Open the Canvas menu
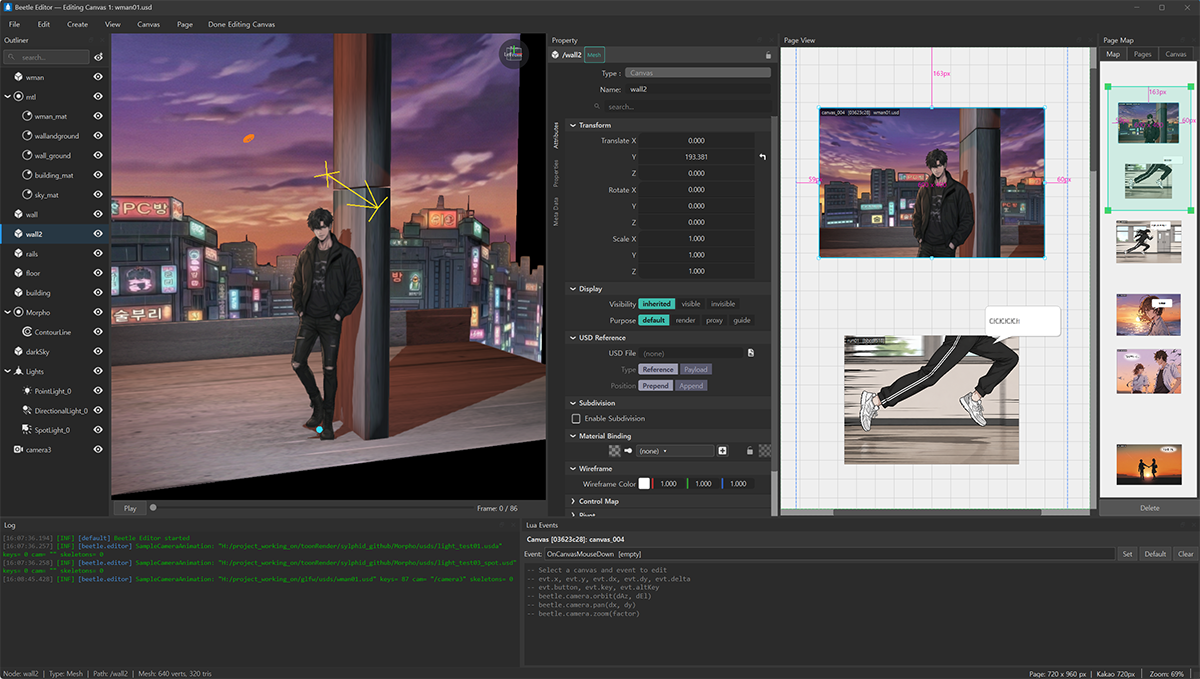The height and width of the screenshot is (679, 1200). click(148, 23)
